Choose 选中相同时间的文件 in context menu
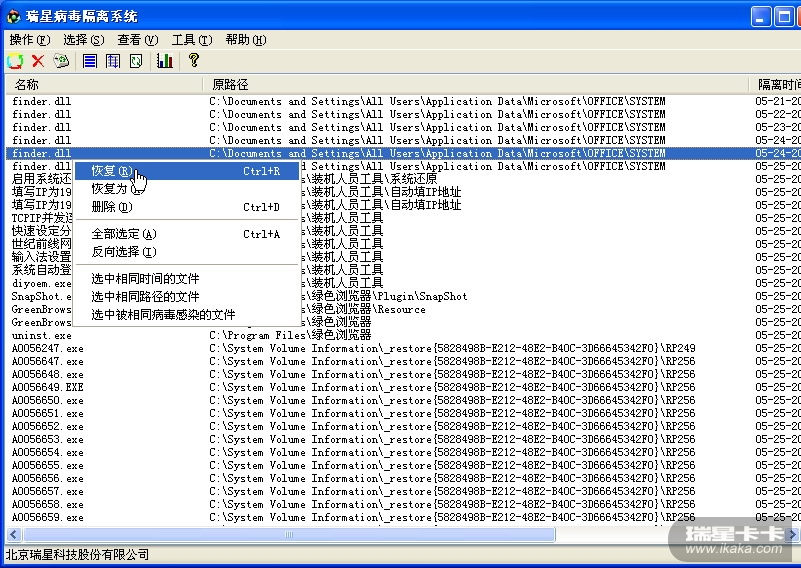 [187, 279]
